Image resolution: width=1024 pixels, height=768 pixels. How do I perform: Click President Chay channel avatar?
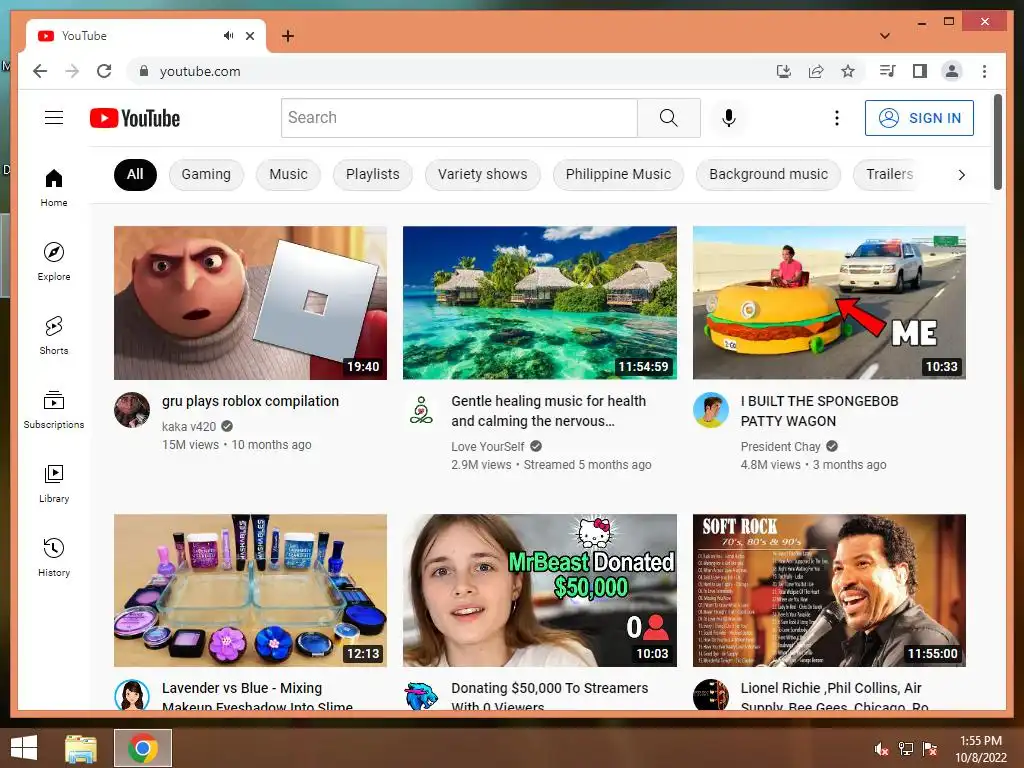(711, 410)
